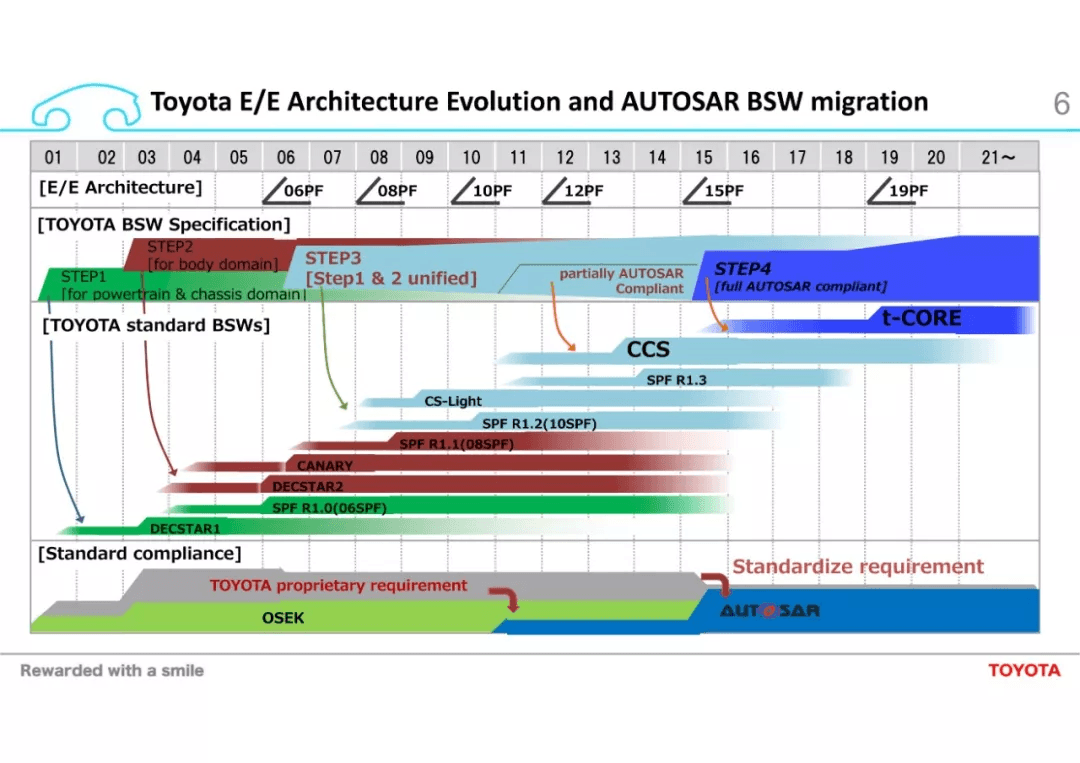Screen dimensions: 1080x763
Task: Click the STEP2 for body domain label
Action: [212, 255]
